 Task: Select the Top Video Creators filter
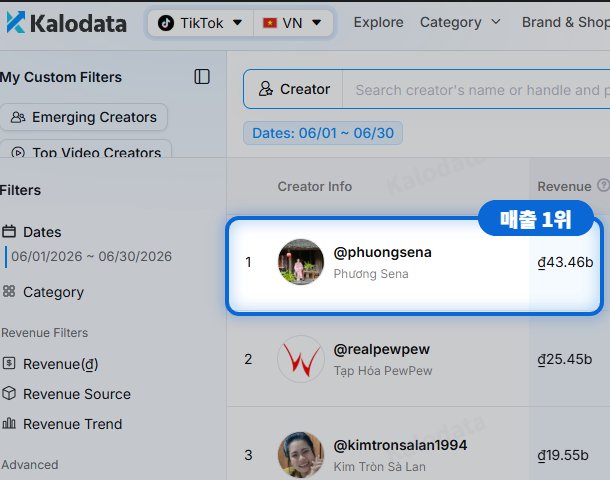coord(86,150)
